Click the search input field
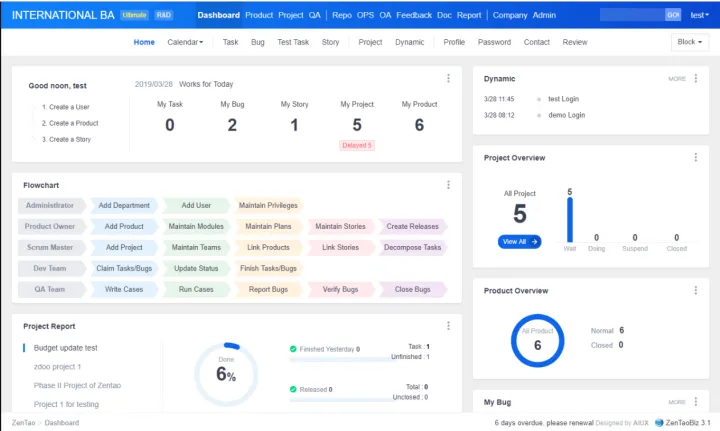The height and width of the screenshot is (431, 720). coord(632,15)
